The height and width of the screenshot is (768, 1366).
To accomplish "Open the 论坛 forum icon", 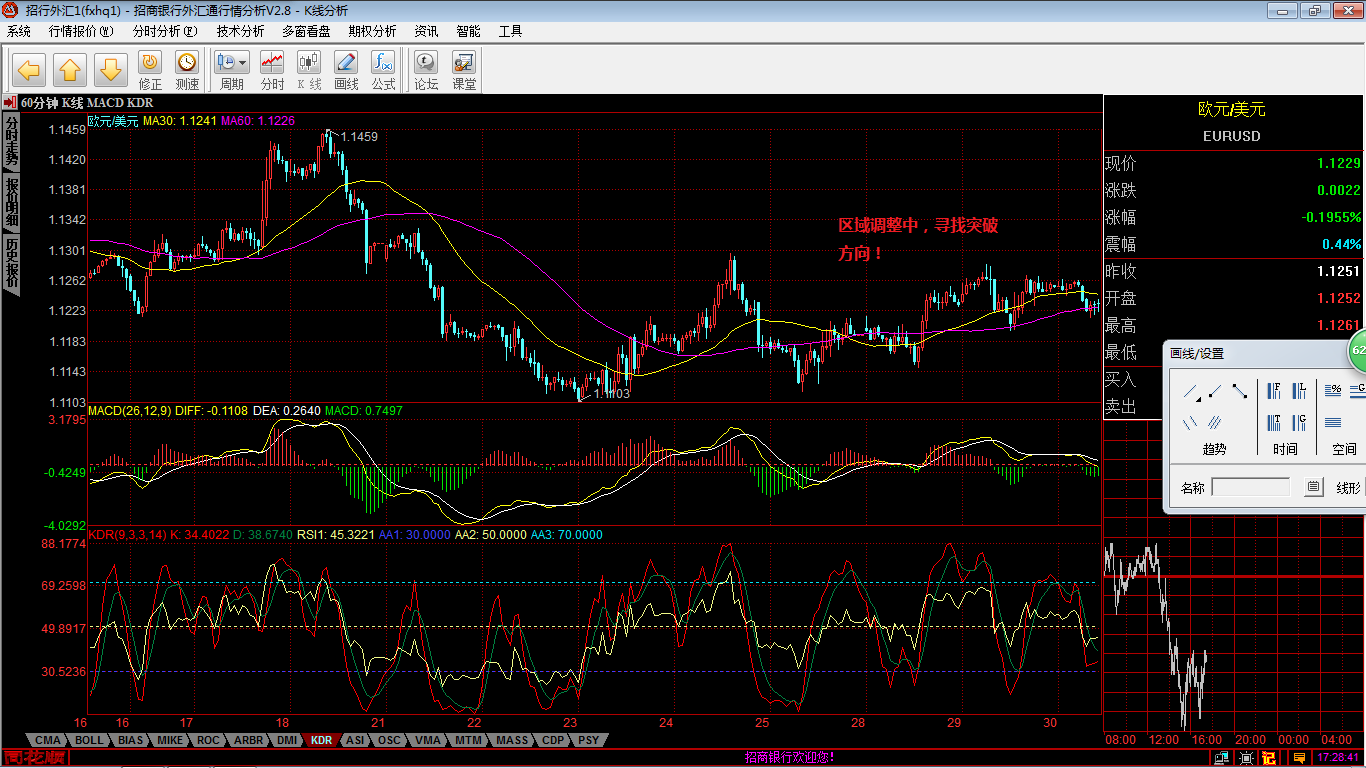I will (x=426, y=70).
